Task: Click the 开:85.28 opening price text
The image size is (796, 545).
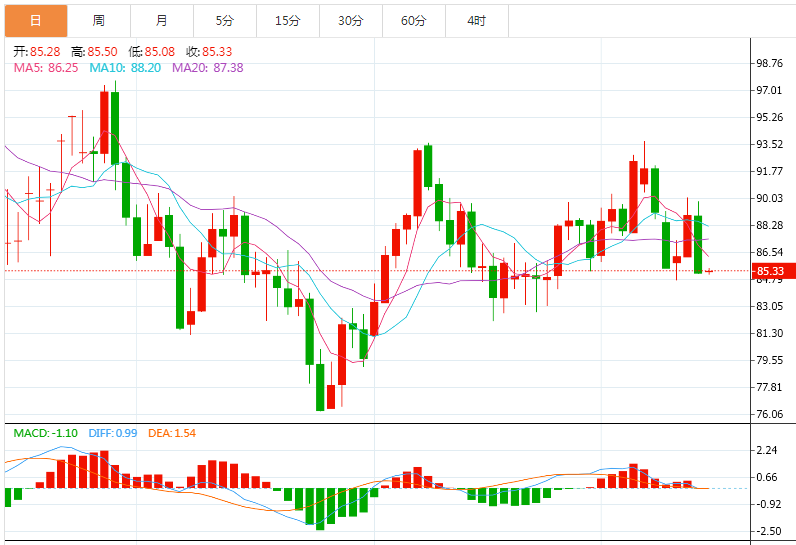Action: [37, 52]
